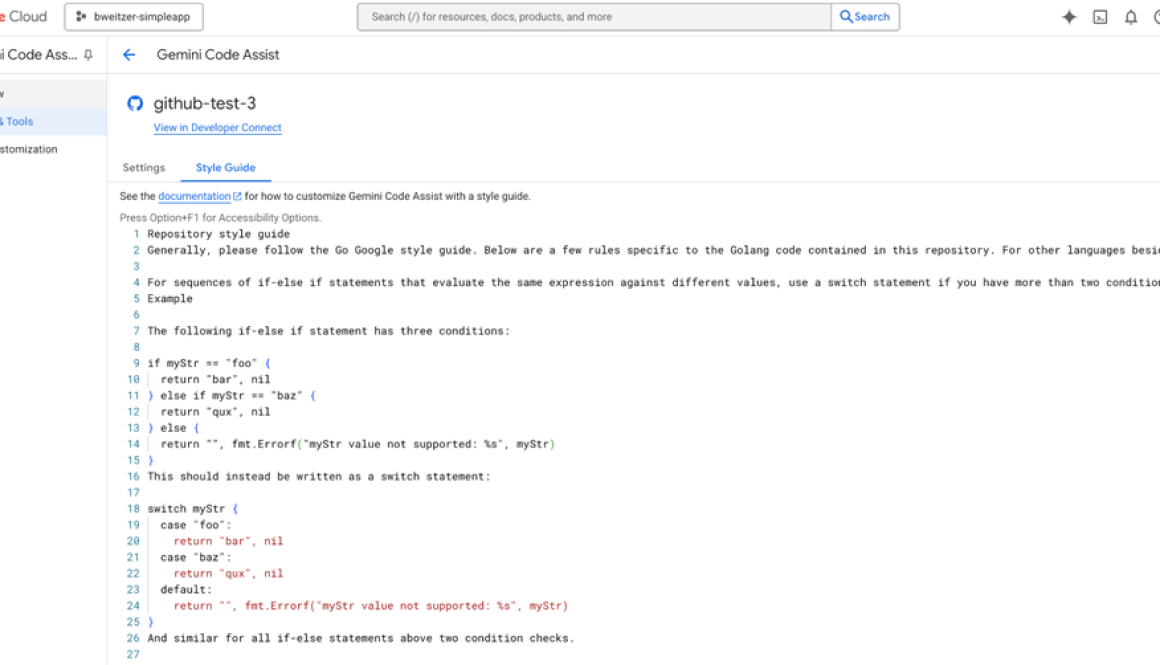Click the GitHub logo next to github-test-3

(135, 103)
